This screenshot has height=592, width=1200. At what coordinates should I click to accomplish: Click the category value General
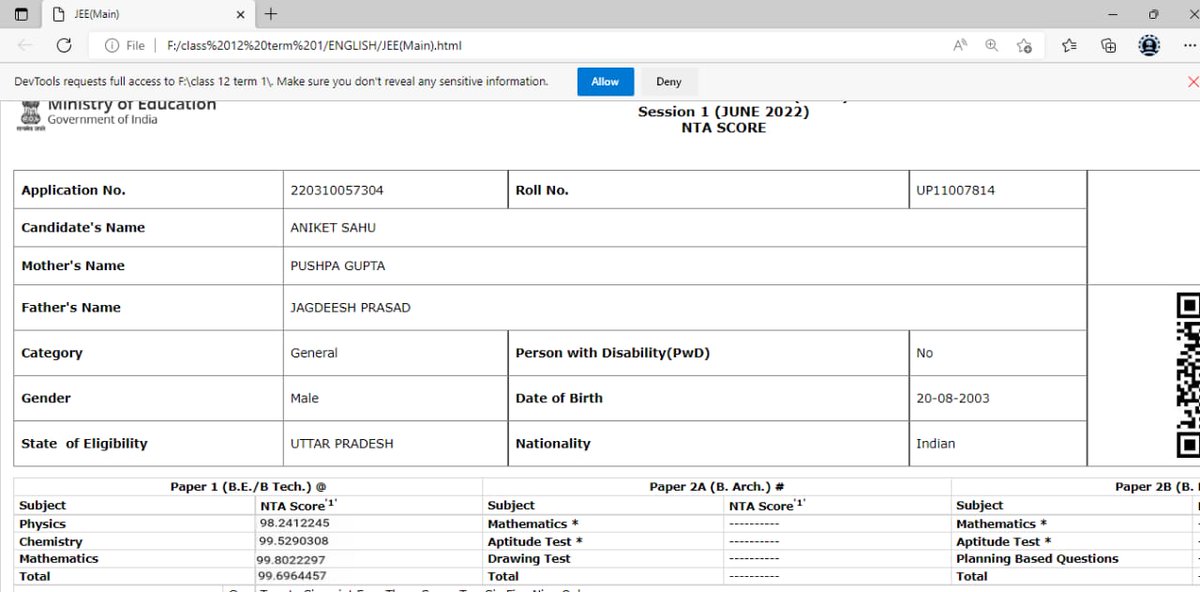[x=314, y=353]
